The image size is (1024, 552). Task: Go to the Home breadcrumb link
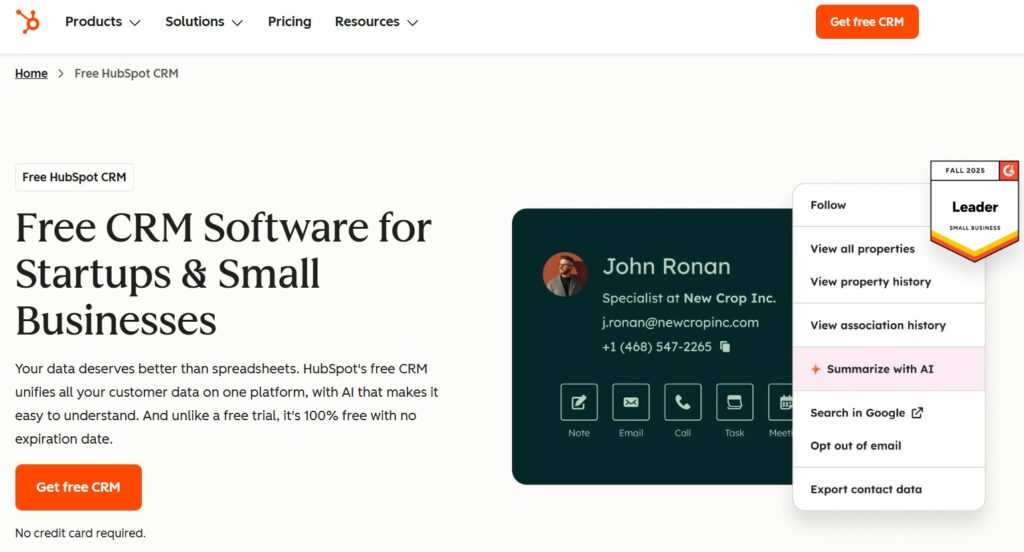point(31,74)
